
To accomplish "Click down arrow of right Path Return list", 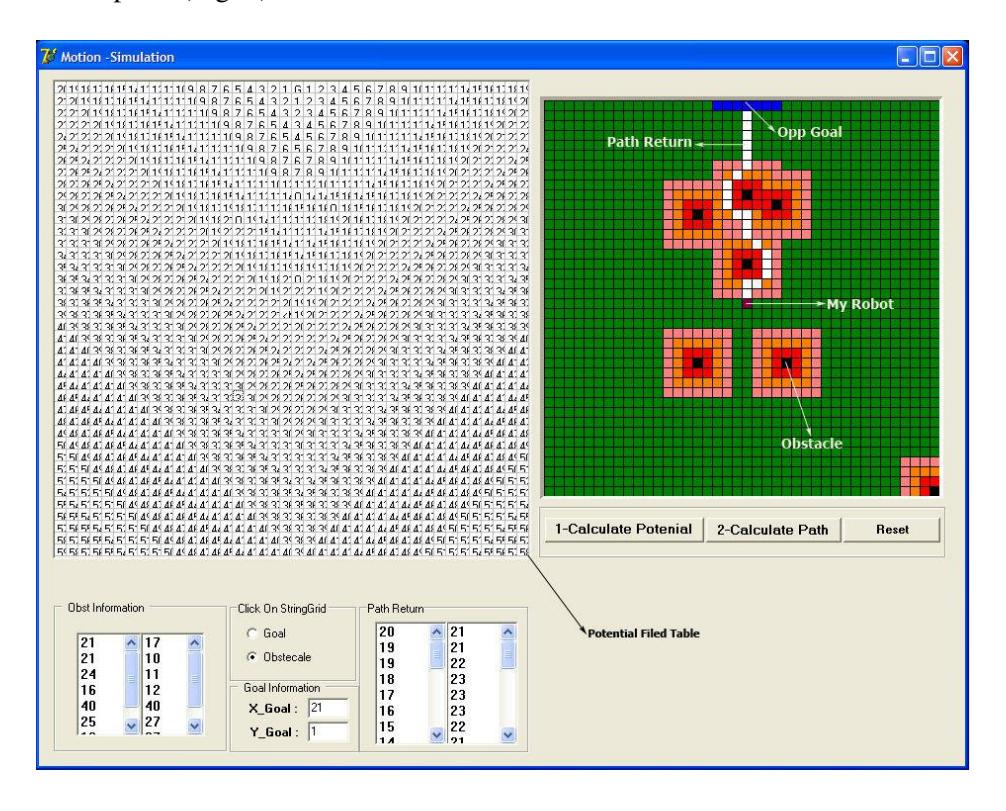I will (x=507, y=735).
